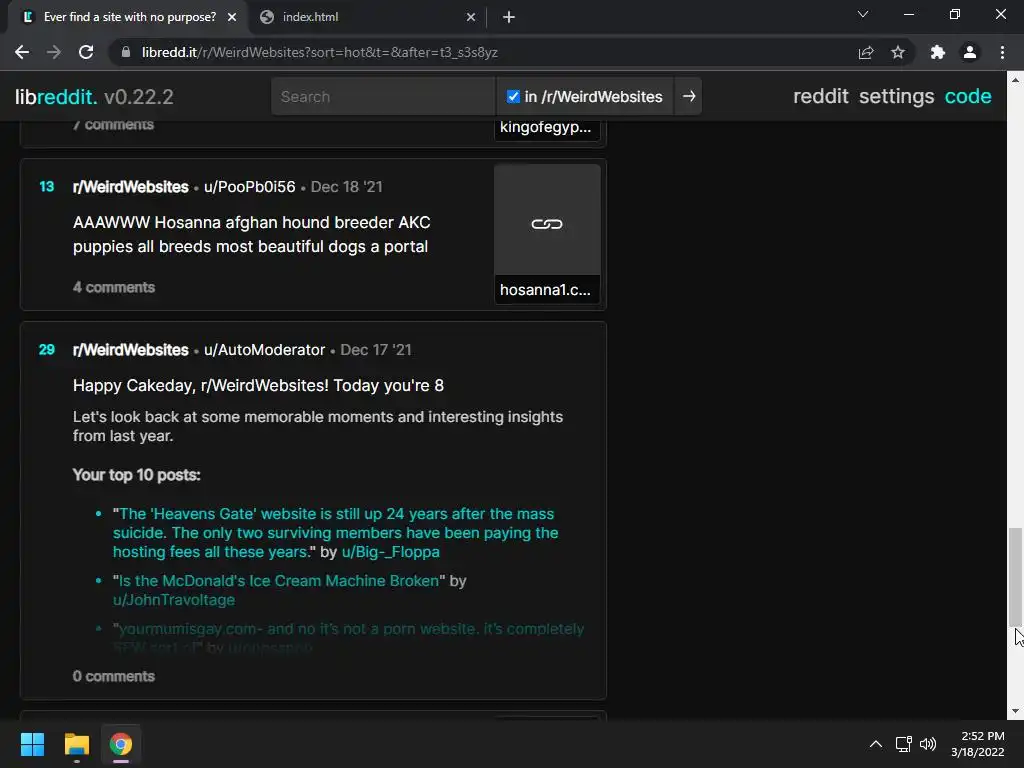The width and height of the screenshot is (1024, 768).
Task: Click the 'Your top 10 posts:' heading
Action: click(x=136, y=475)
